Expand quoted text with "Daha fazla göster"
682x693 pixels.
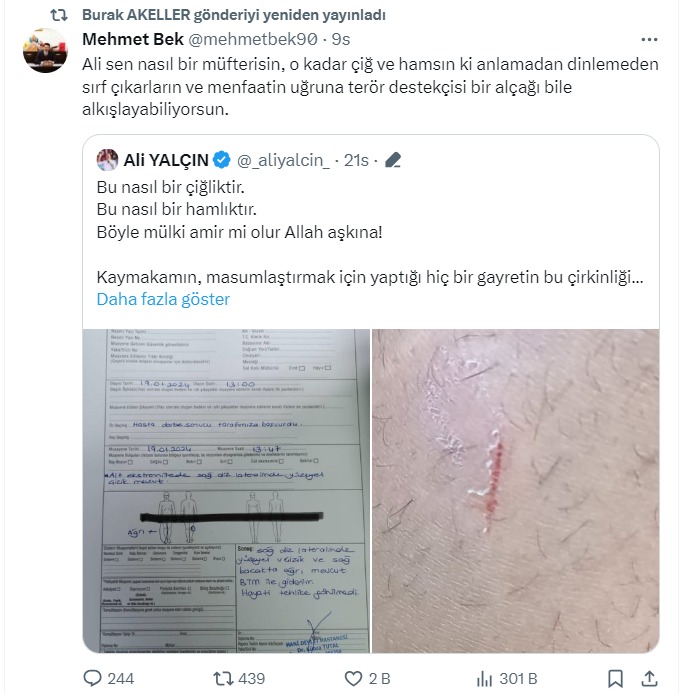[163, 299]
